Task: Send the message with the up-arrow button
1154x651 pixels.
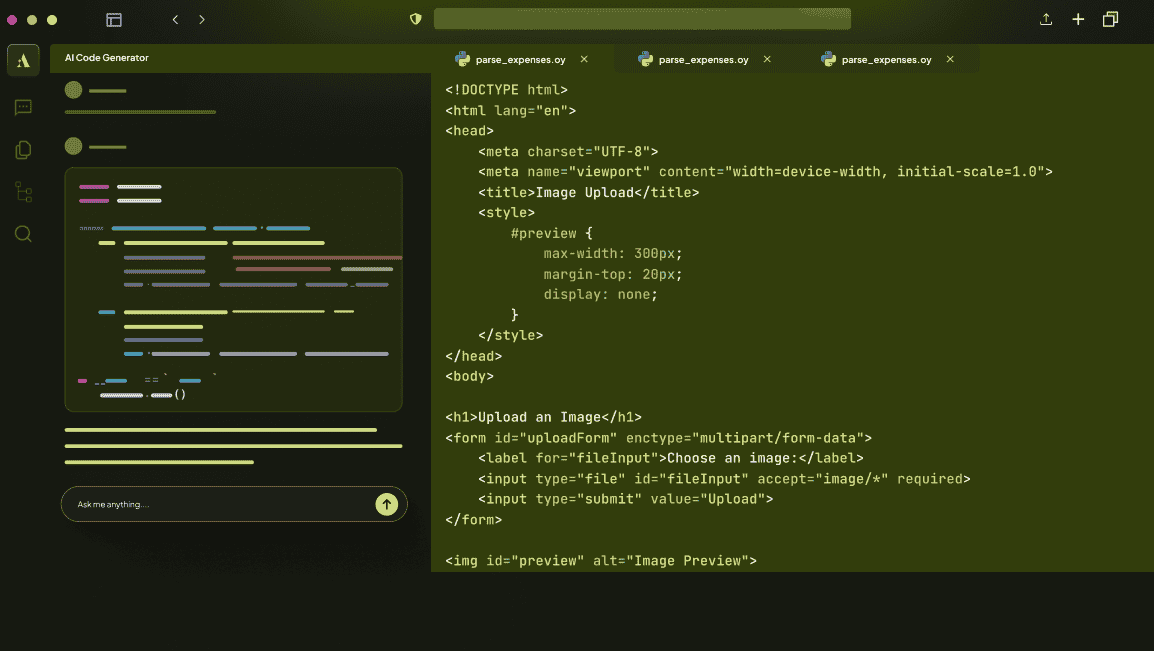Action: 386,504
